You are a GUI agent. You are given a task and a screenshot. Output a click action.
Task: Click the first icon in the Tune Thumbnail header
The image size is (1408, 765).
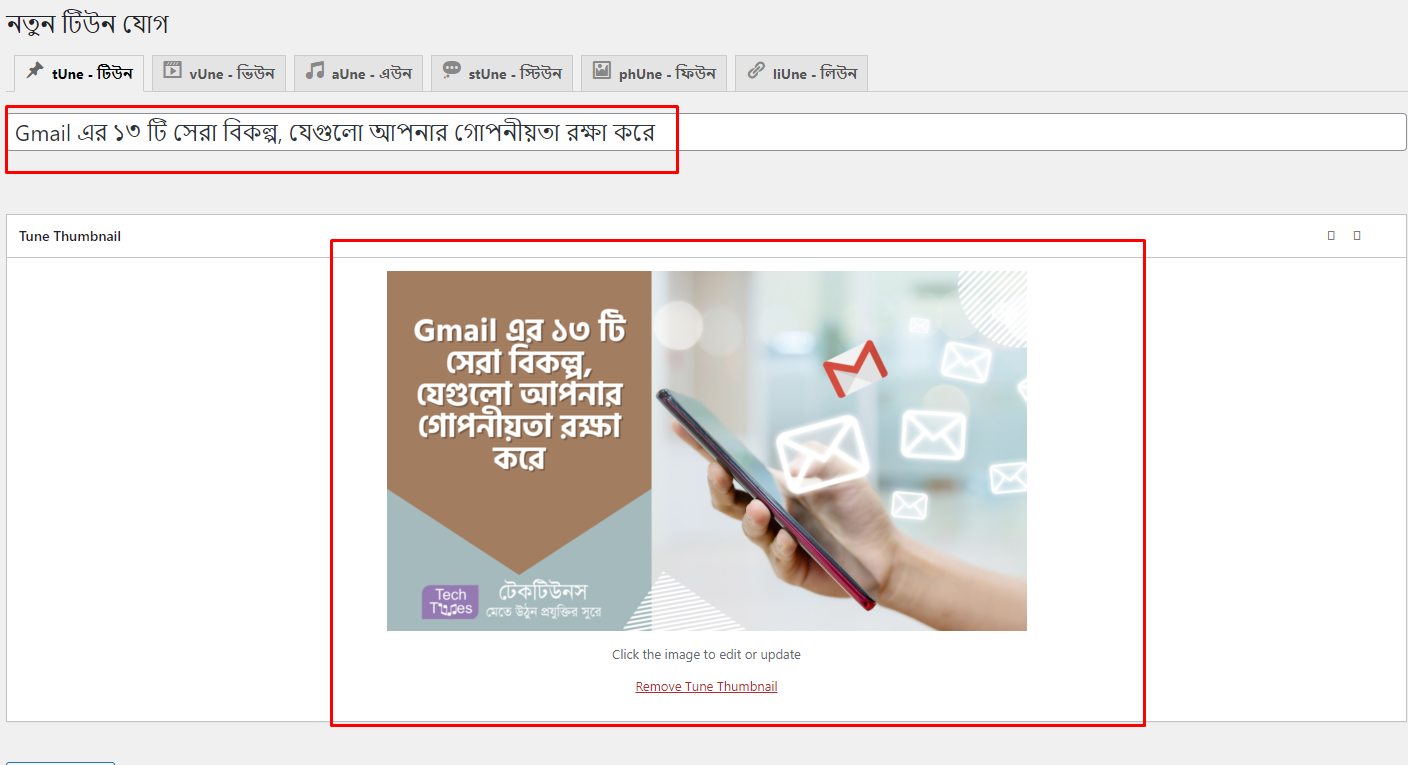click(x=1330, y=235)
